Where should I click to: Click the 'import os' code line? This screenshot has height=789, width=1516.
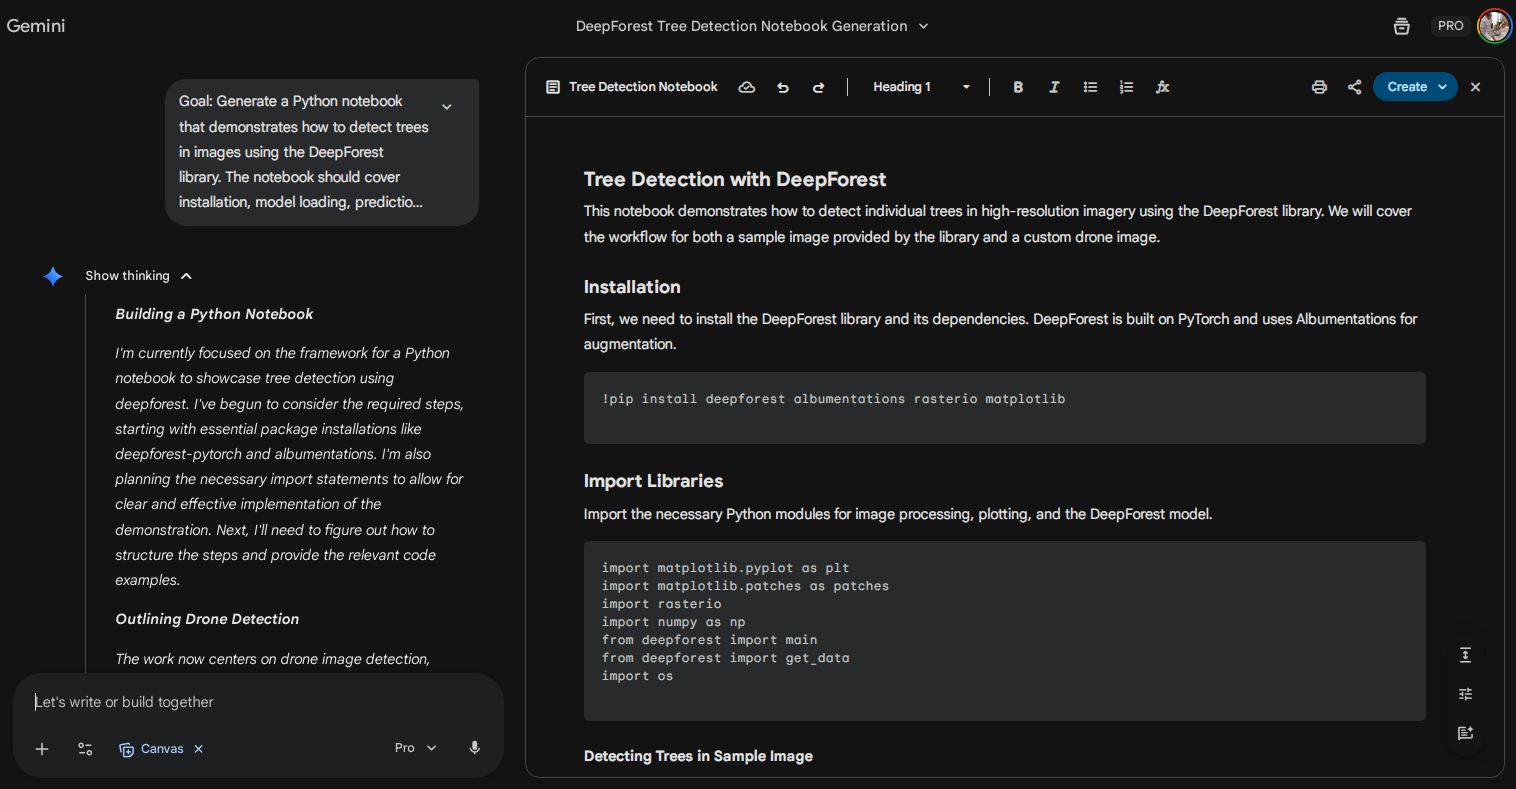tap(637, 676)
